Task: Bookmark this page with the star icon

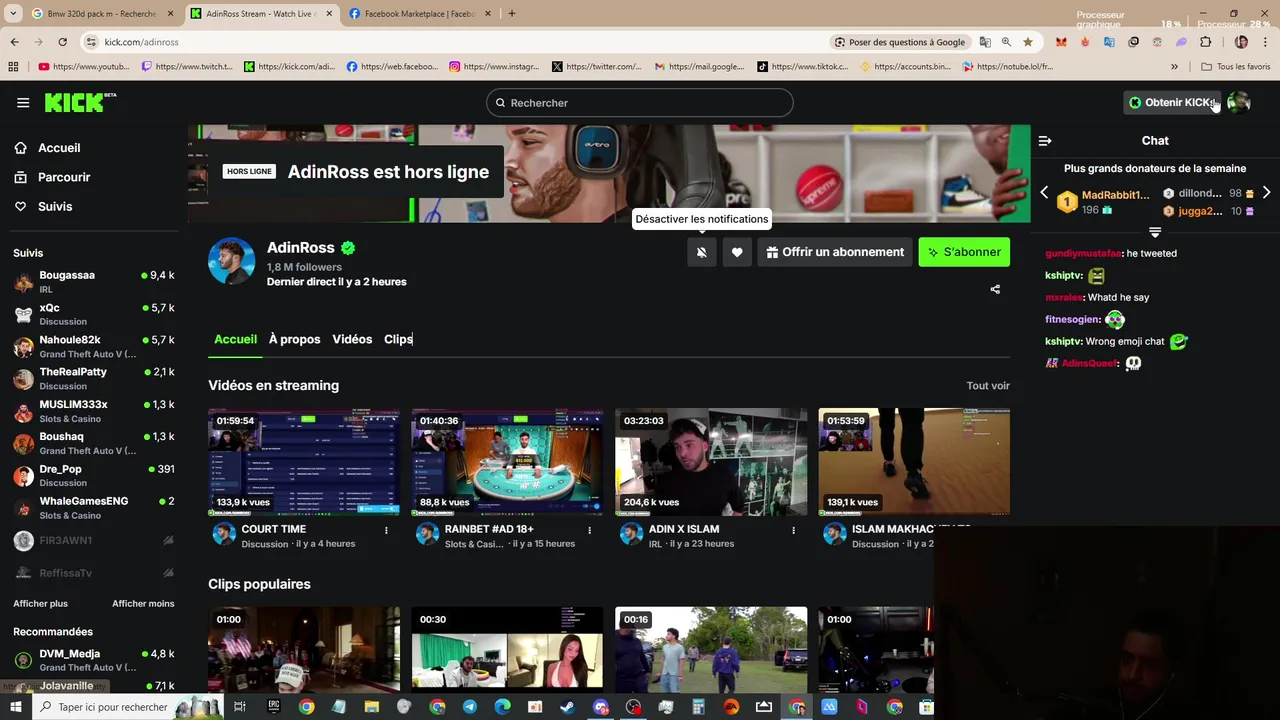Action: pos(1027,42)
